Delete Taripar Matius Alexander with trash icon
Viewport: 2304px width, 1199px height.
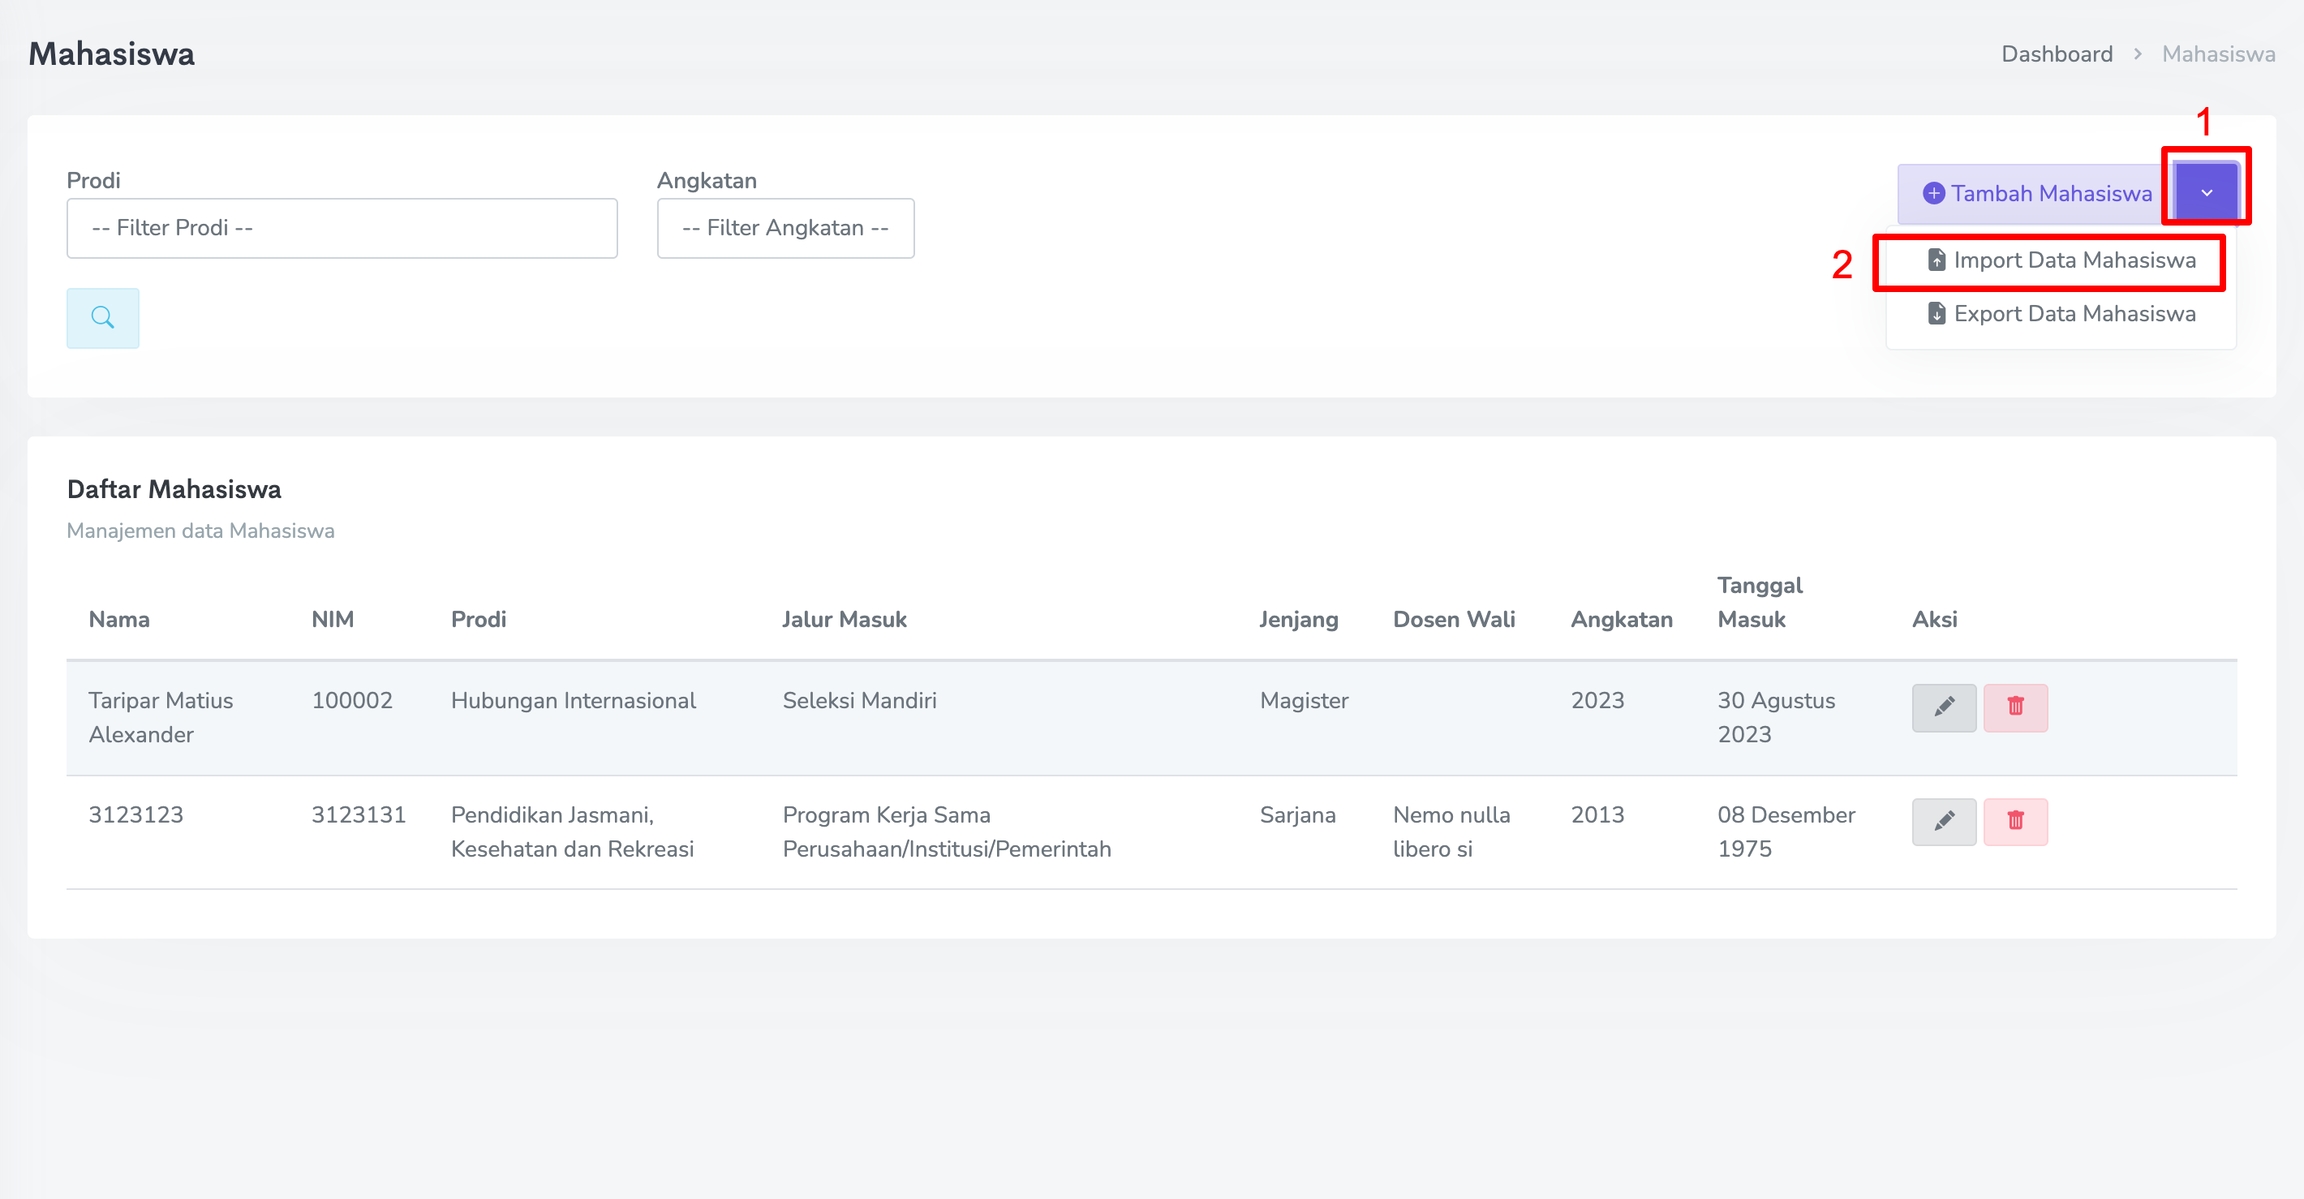(x=2015, y=707)
